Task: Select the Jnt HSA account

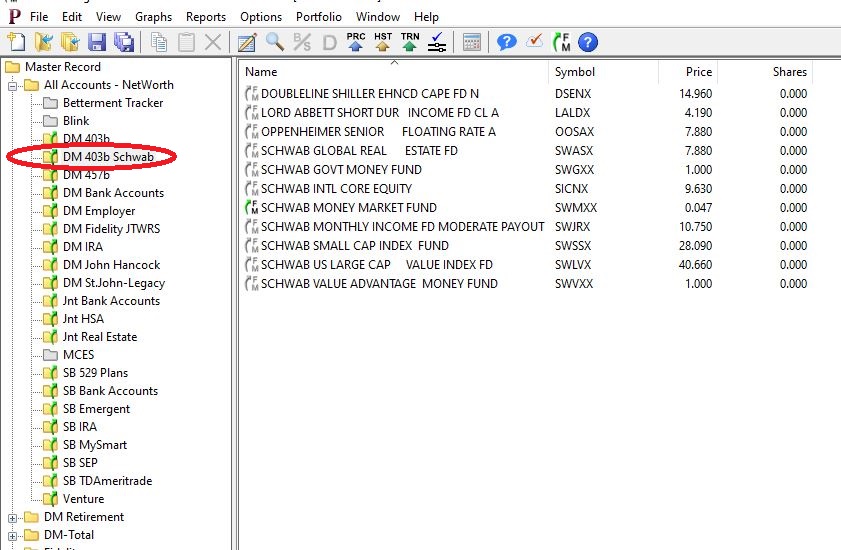Action: pyautogui.click(x=83, y=319)
